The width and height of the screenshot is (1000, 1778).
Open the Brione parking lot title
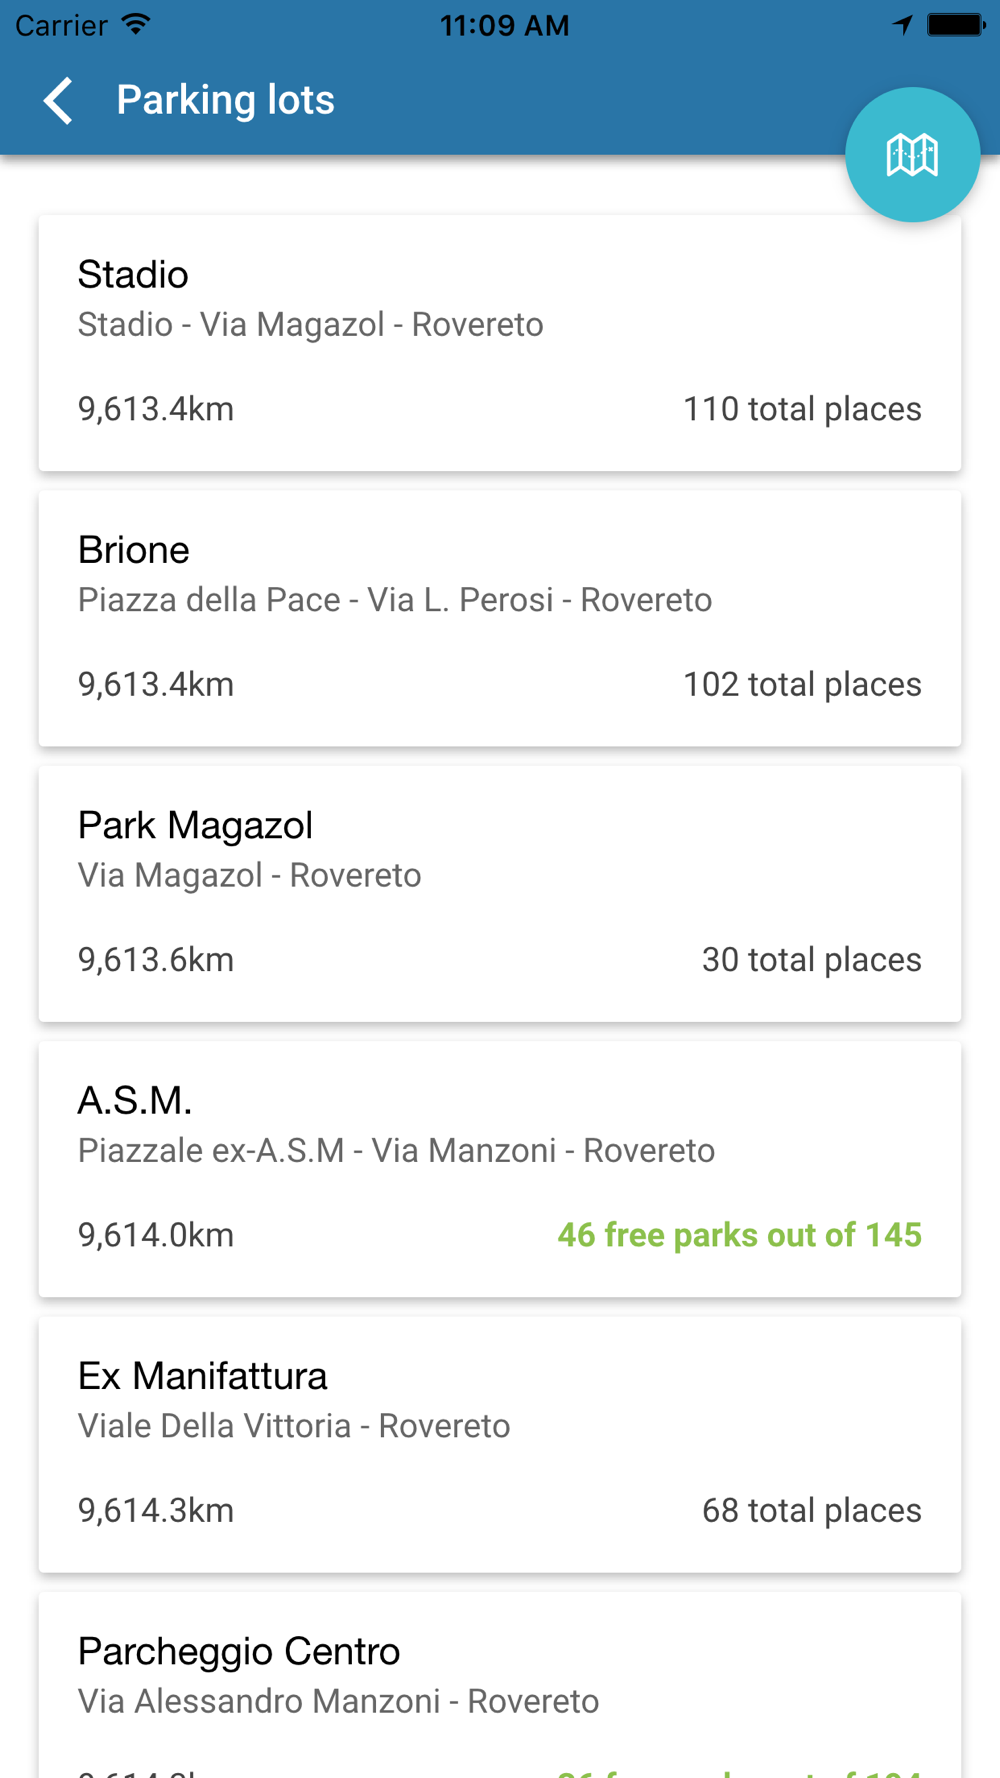134,550
